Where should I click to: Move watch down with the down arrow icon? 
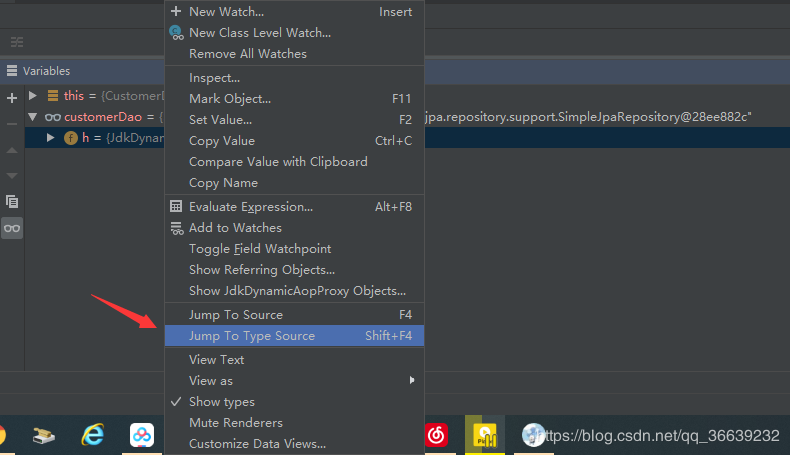click(12, 176)
